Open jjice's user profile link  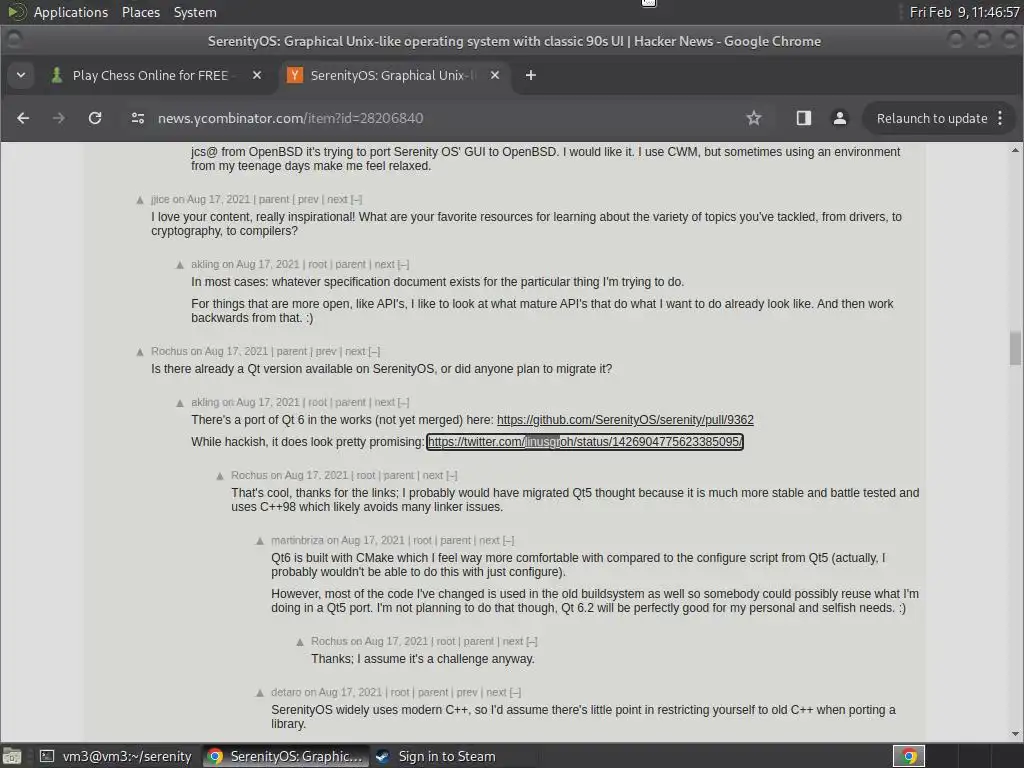[x=160, y=199]
